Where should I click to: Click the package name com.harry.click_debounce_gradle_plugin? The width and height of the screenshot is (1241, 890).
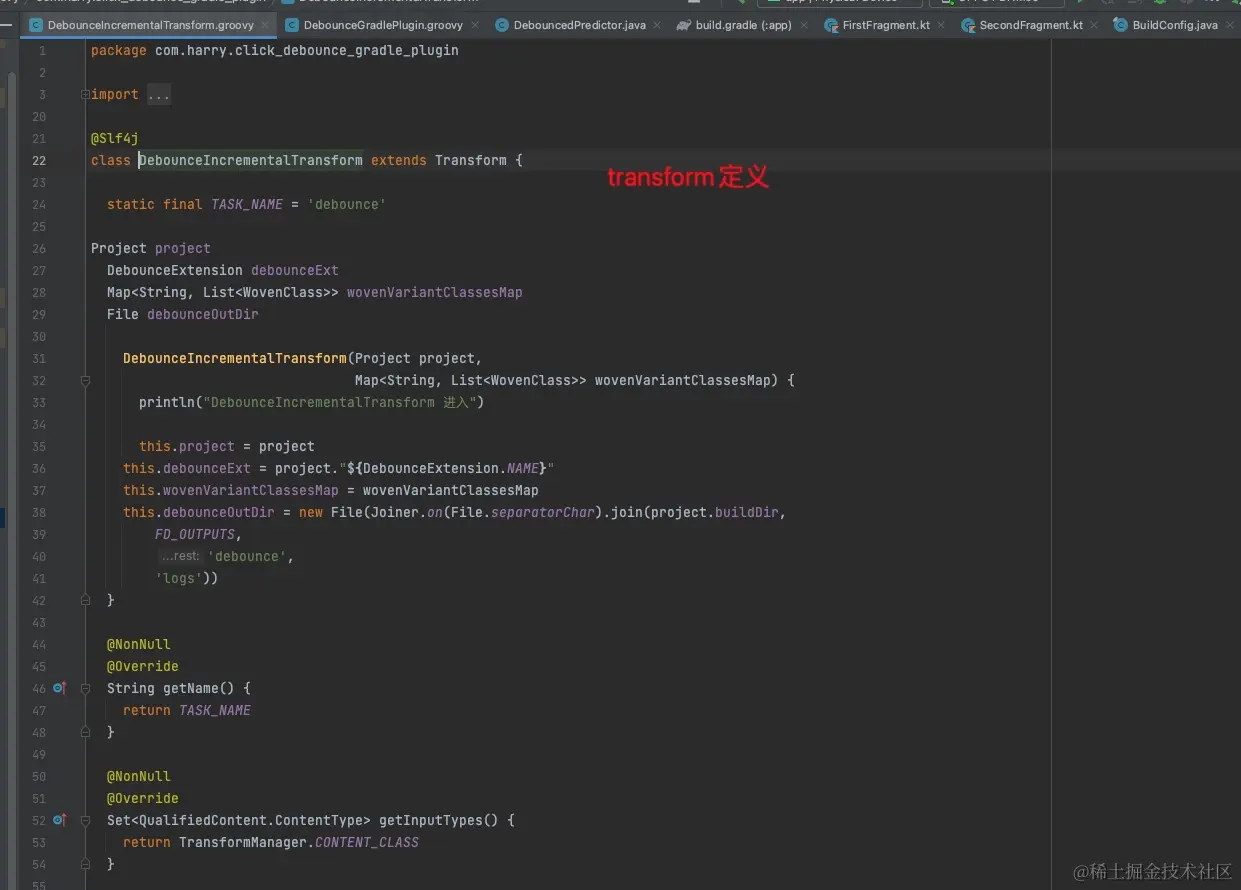[x=307, y=50]
